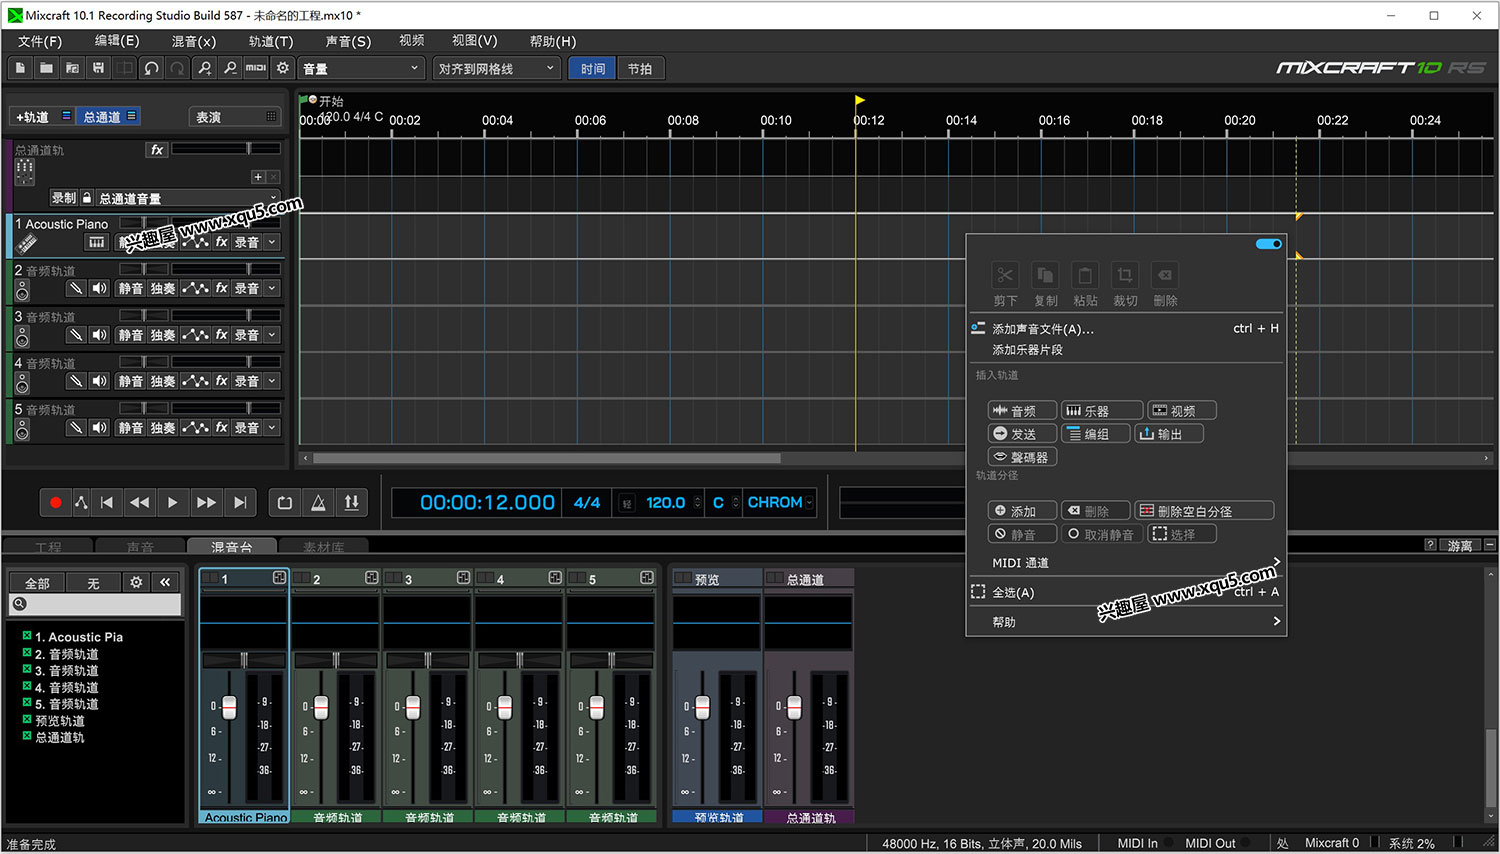Click the 输出 insert track button
Image resolution: width=1500 pixels, height=854 pixels.
(1168, 434)
